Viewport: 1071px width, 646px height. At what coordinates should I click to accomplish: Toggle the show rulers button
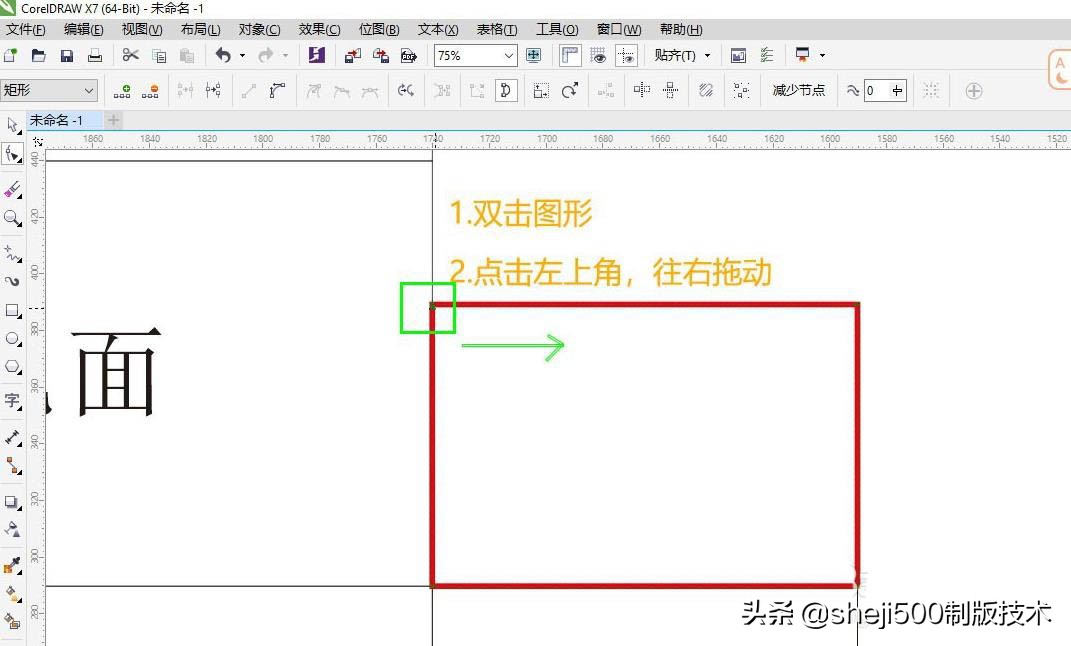click(x=570, y=56)
